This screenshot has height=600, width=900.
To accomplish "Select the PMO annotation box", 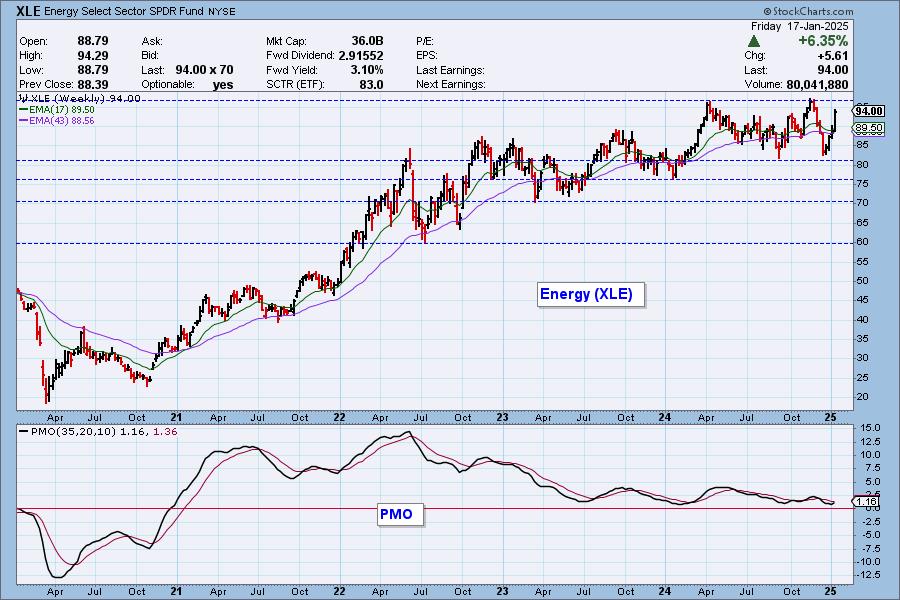I will (x=400, y=514).
